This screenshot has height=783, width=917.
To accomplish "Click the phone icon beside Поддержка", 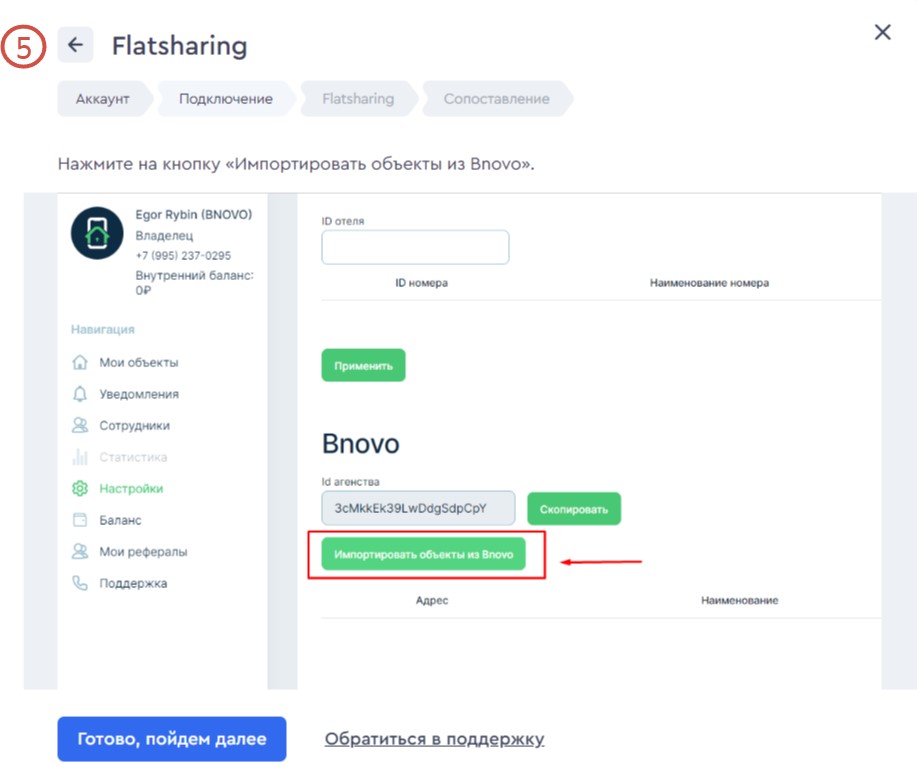I will [81, 583].
